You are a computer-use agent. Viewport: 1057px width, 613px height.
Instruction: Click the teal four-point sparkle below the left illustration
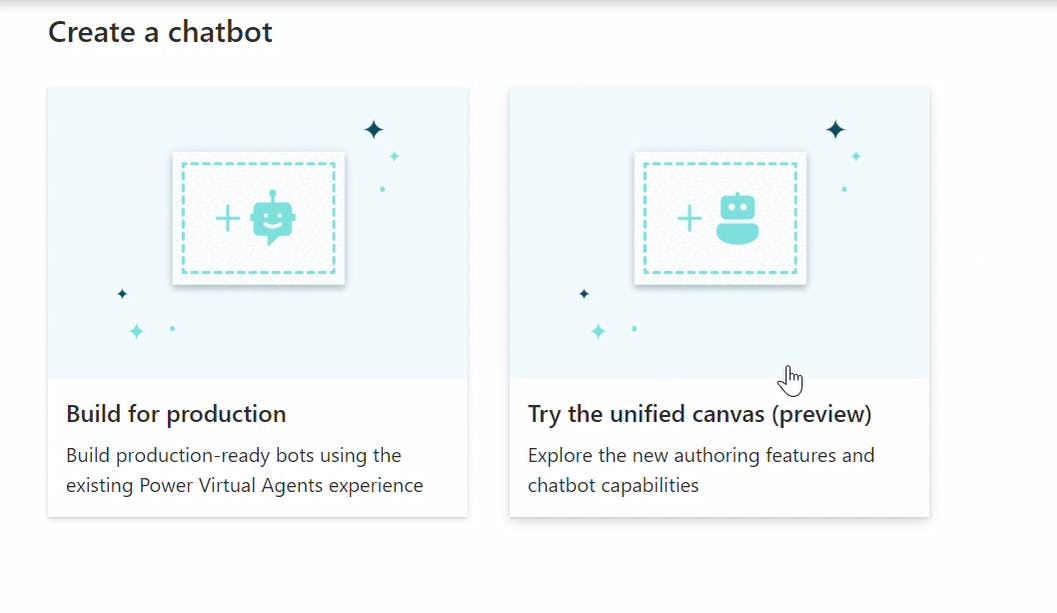(x=136, y=330)
